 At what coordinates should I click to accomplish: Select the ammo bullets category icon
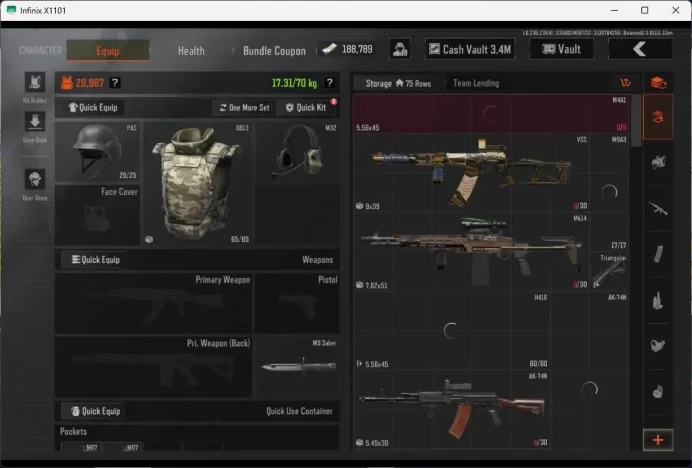[658, 301]
